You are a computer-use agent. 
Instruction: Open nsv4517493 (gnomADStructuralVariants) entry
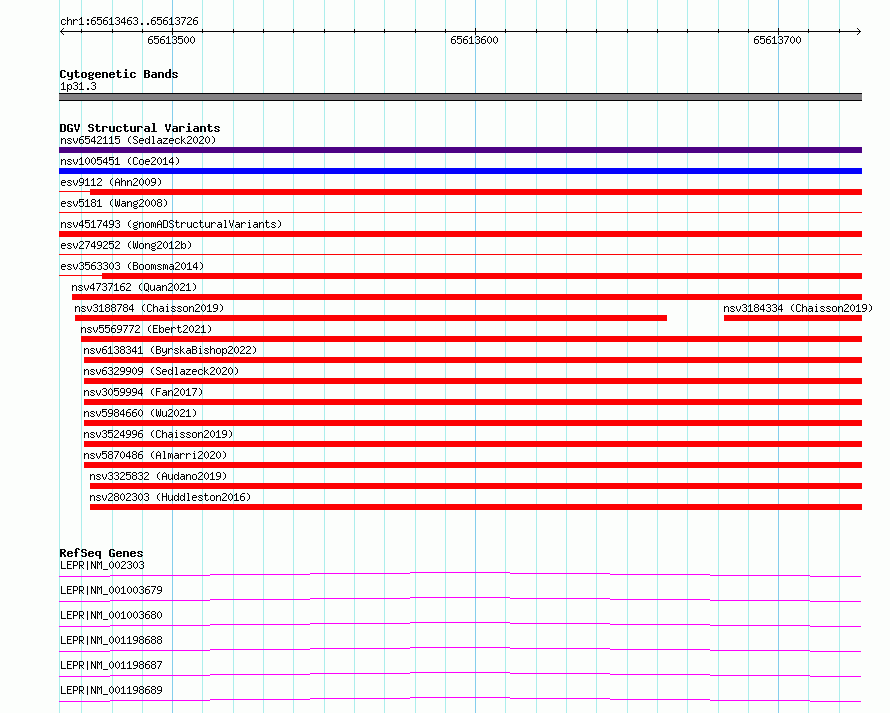[x=171, y=224]
